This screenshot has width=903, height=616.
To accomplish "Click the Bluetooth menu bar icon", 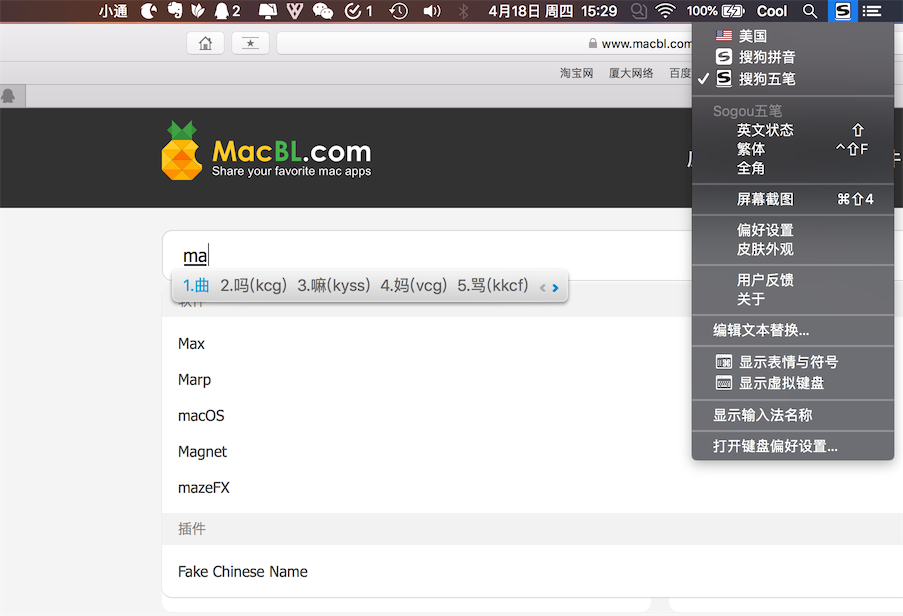I will pos(463,11).
